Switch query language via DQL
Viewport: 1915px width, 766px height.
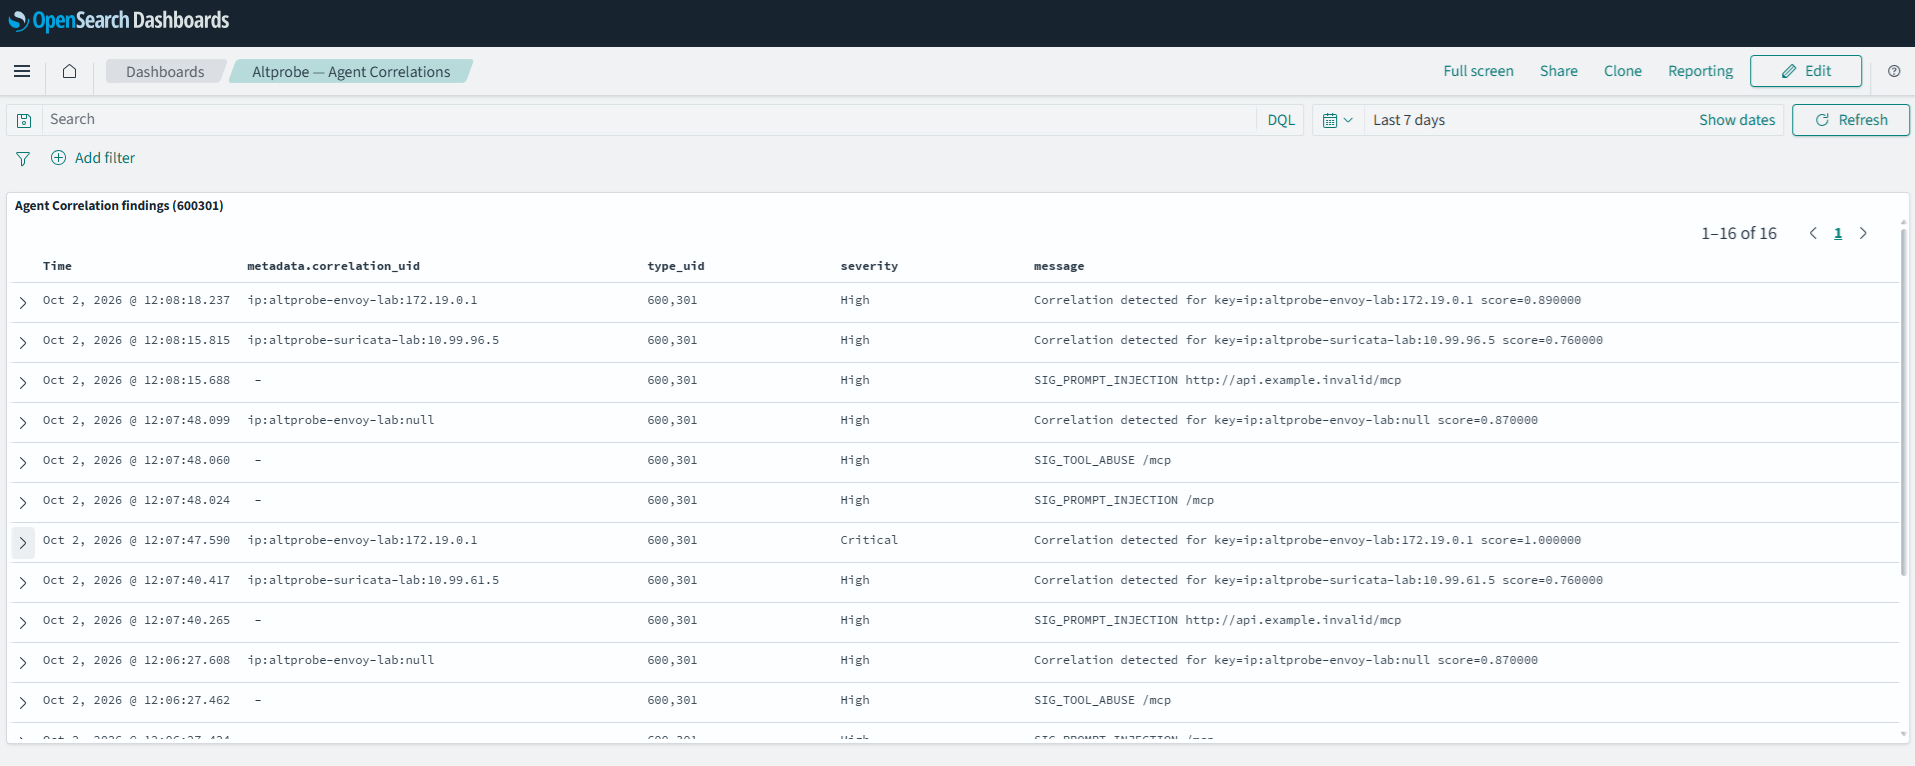pyautogui.click(x=1281, y=120)
